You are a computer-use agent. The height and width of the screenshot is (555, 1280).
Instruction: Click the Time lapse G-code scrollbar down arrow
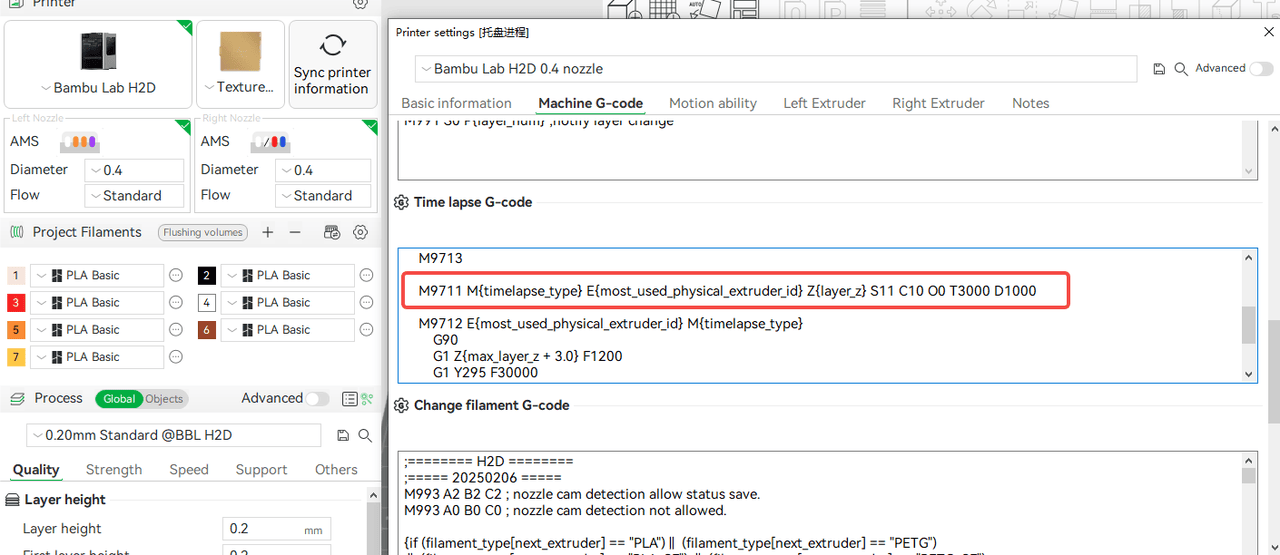[x=1249, y=374]
